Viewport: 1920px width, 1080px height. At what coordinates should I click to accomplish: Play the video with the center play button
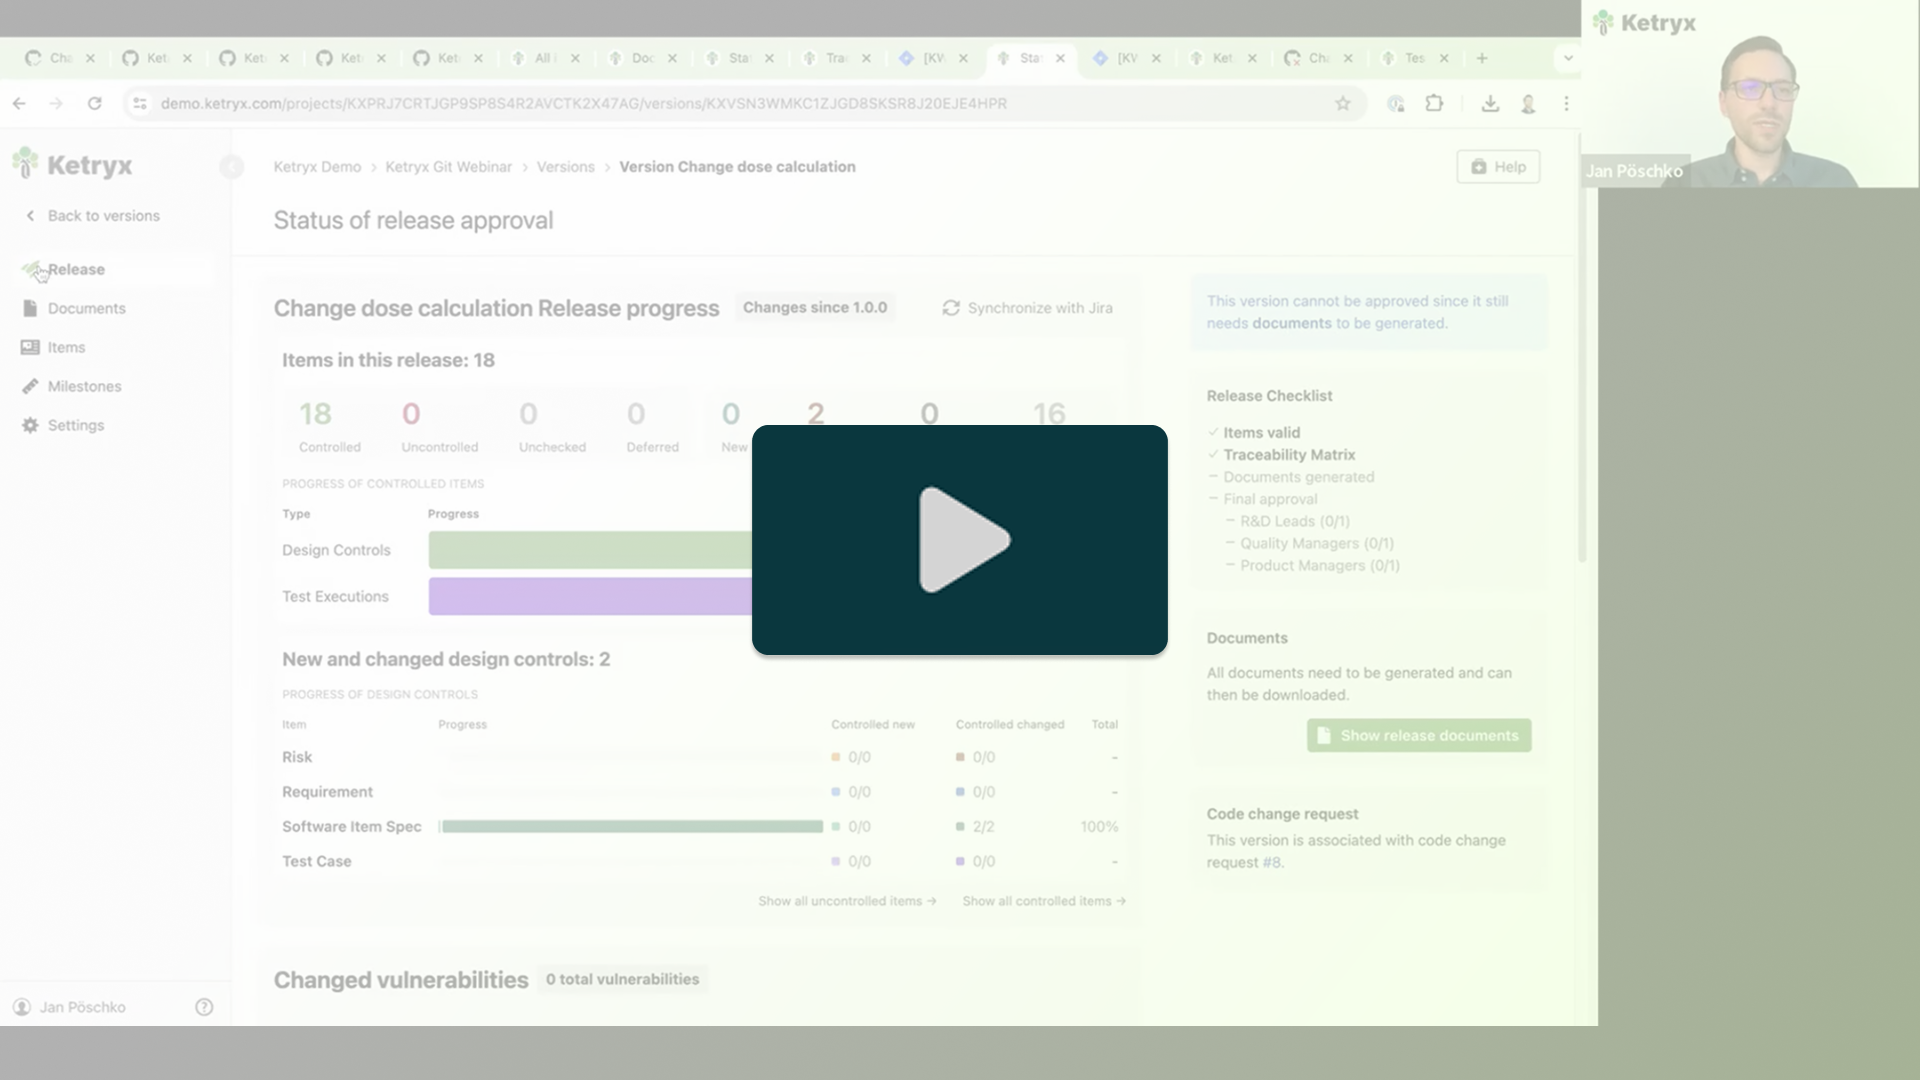[960, 540]
